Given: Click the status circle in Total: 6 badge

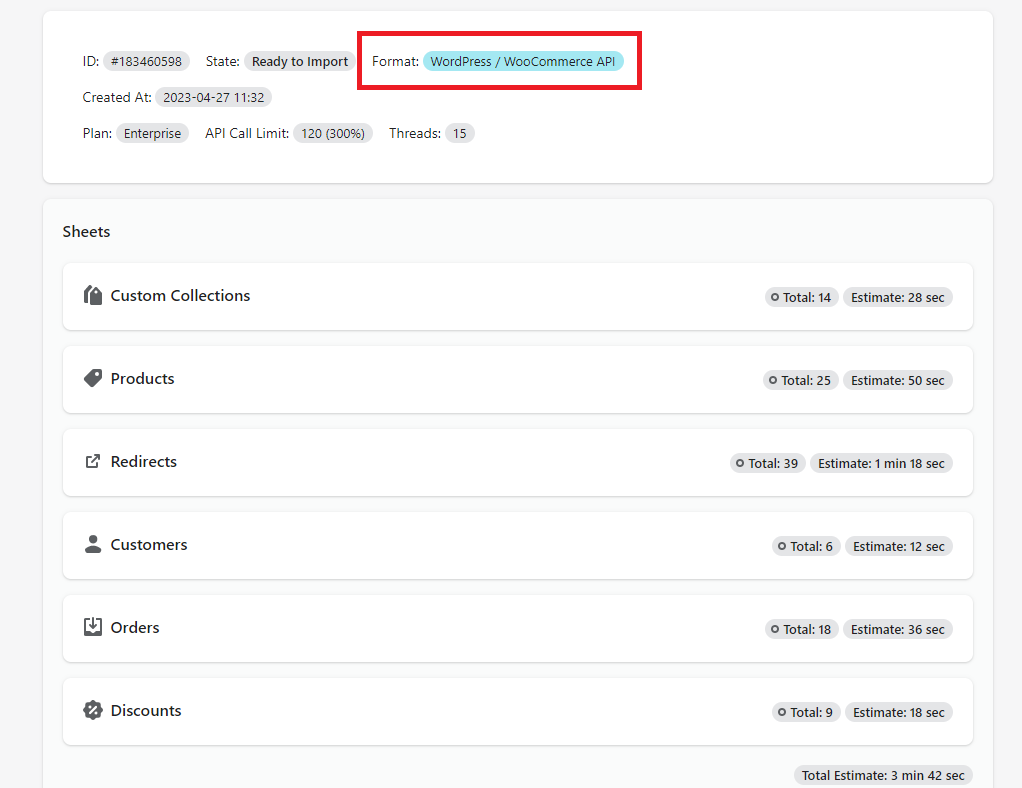Looking at the screenshot, I should pyautogui.click(x=782, y=546).
